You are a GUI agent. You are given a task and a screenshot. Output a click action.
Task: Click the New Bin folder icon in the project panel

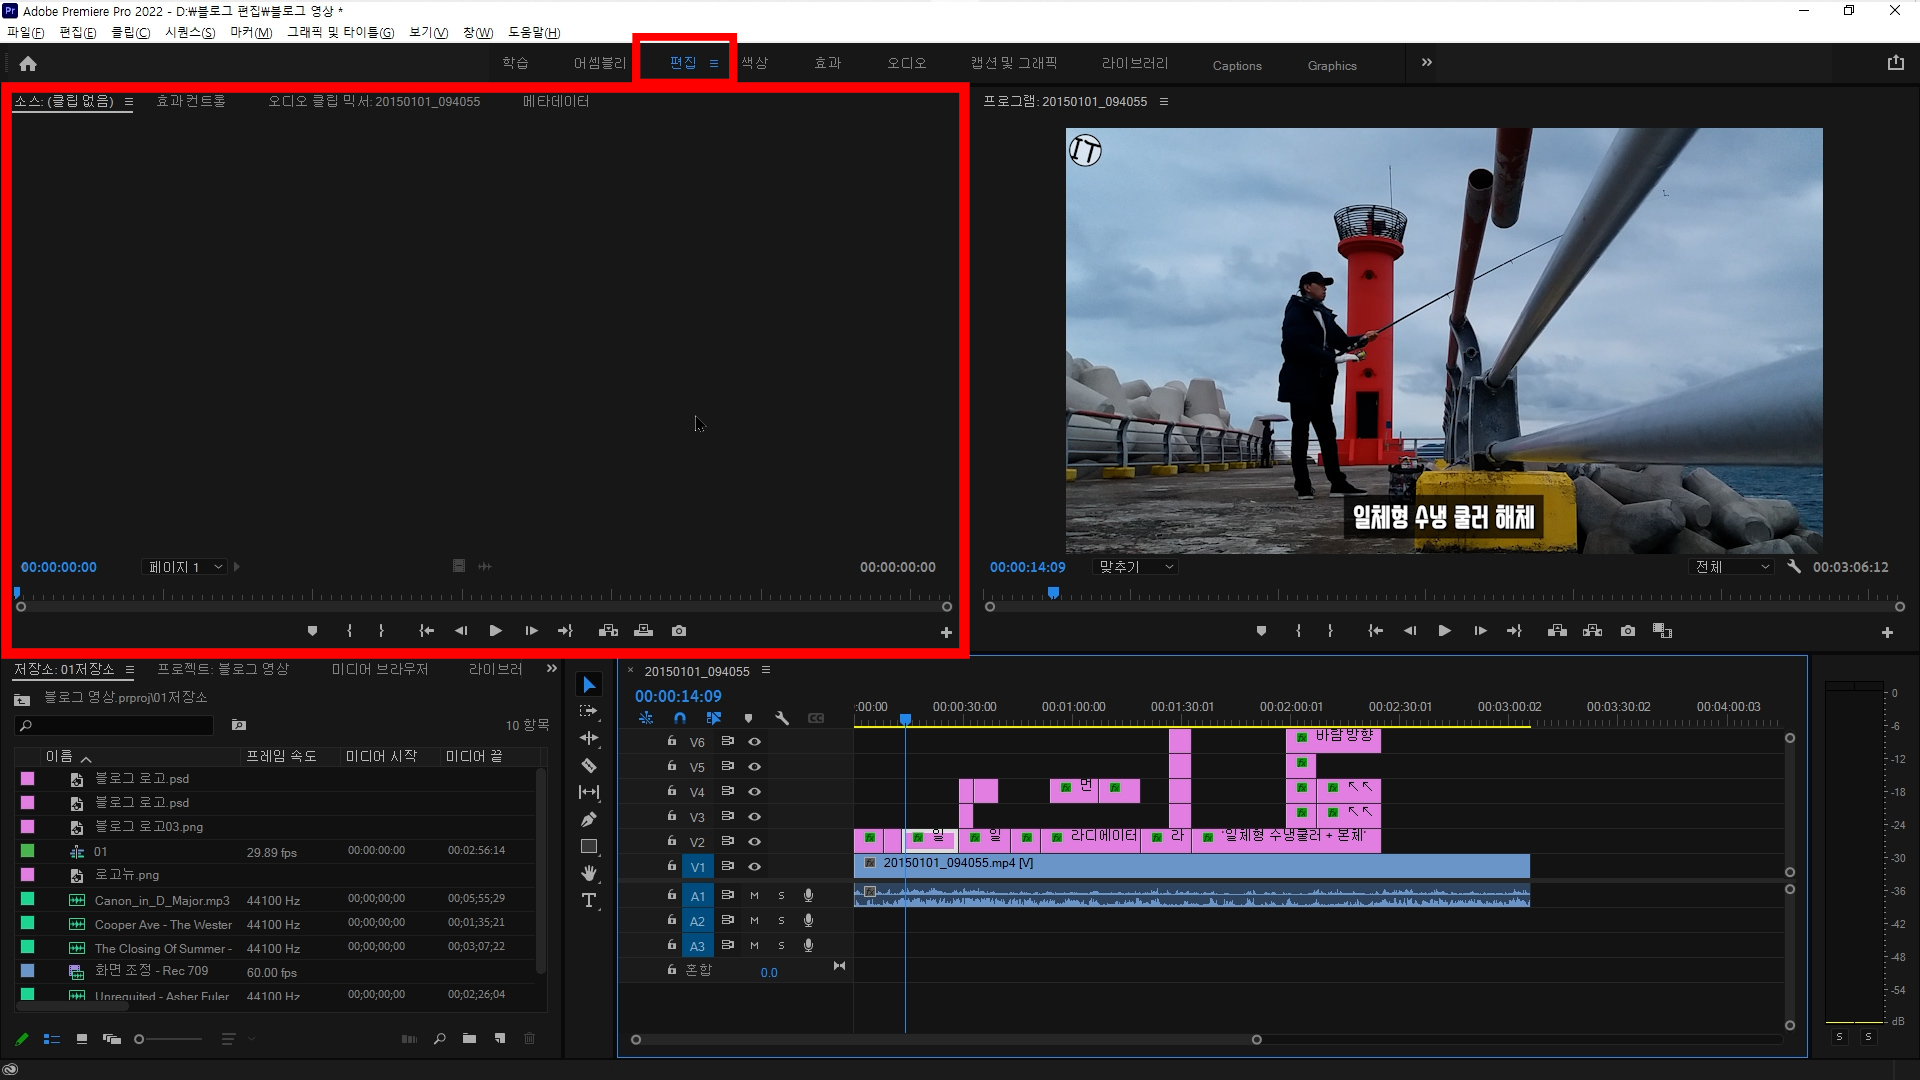(469, 1039)
